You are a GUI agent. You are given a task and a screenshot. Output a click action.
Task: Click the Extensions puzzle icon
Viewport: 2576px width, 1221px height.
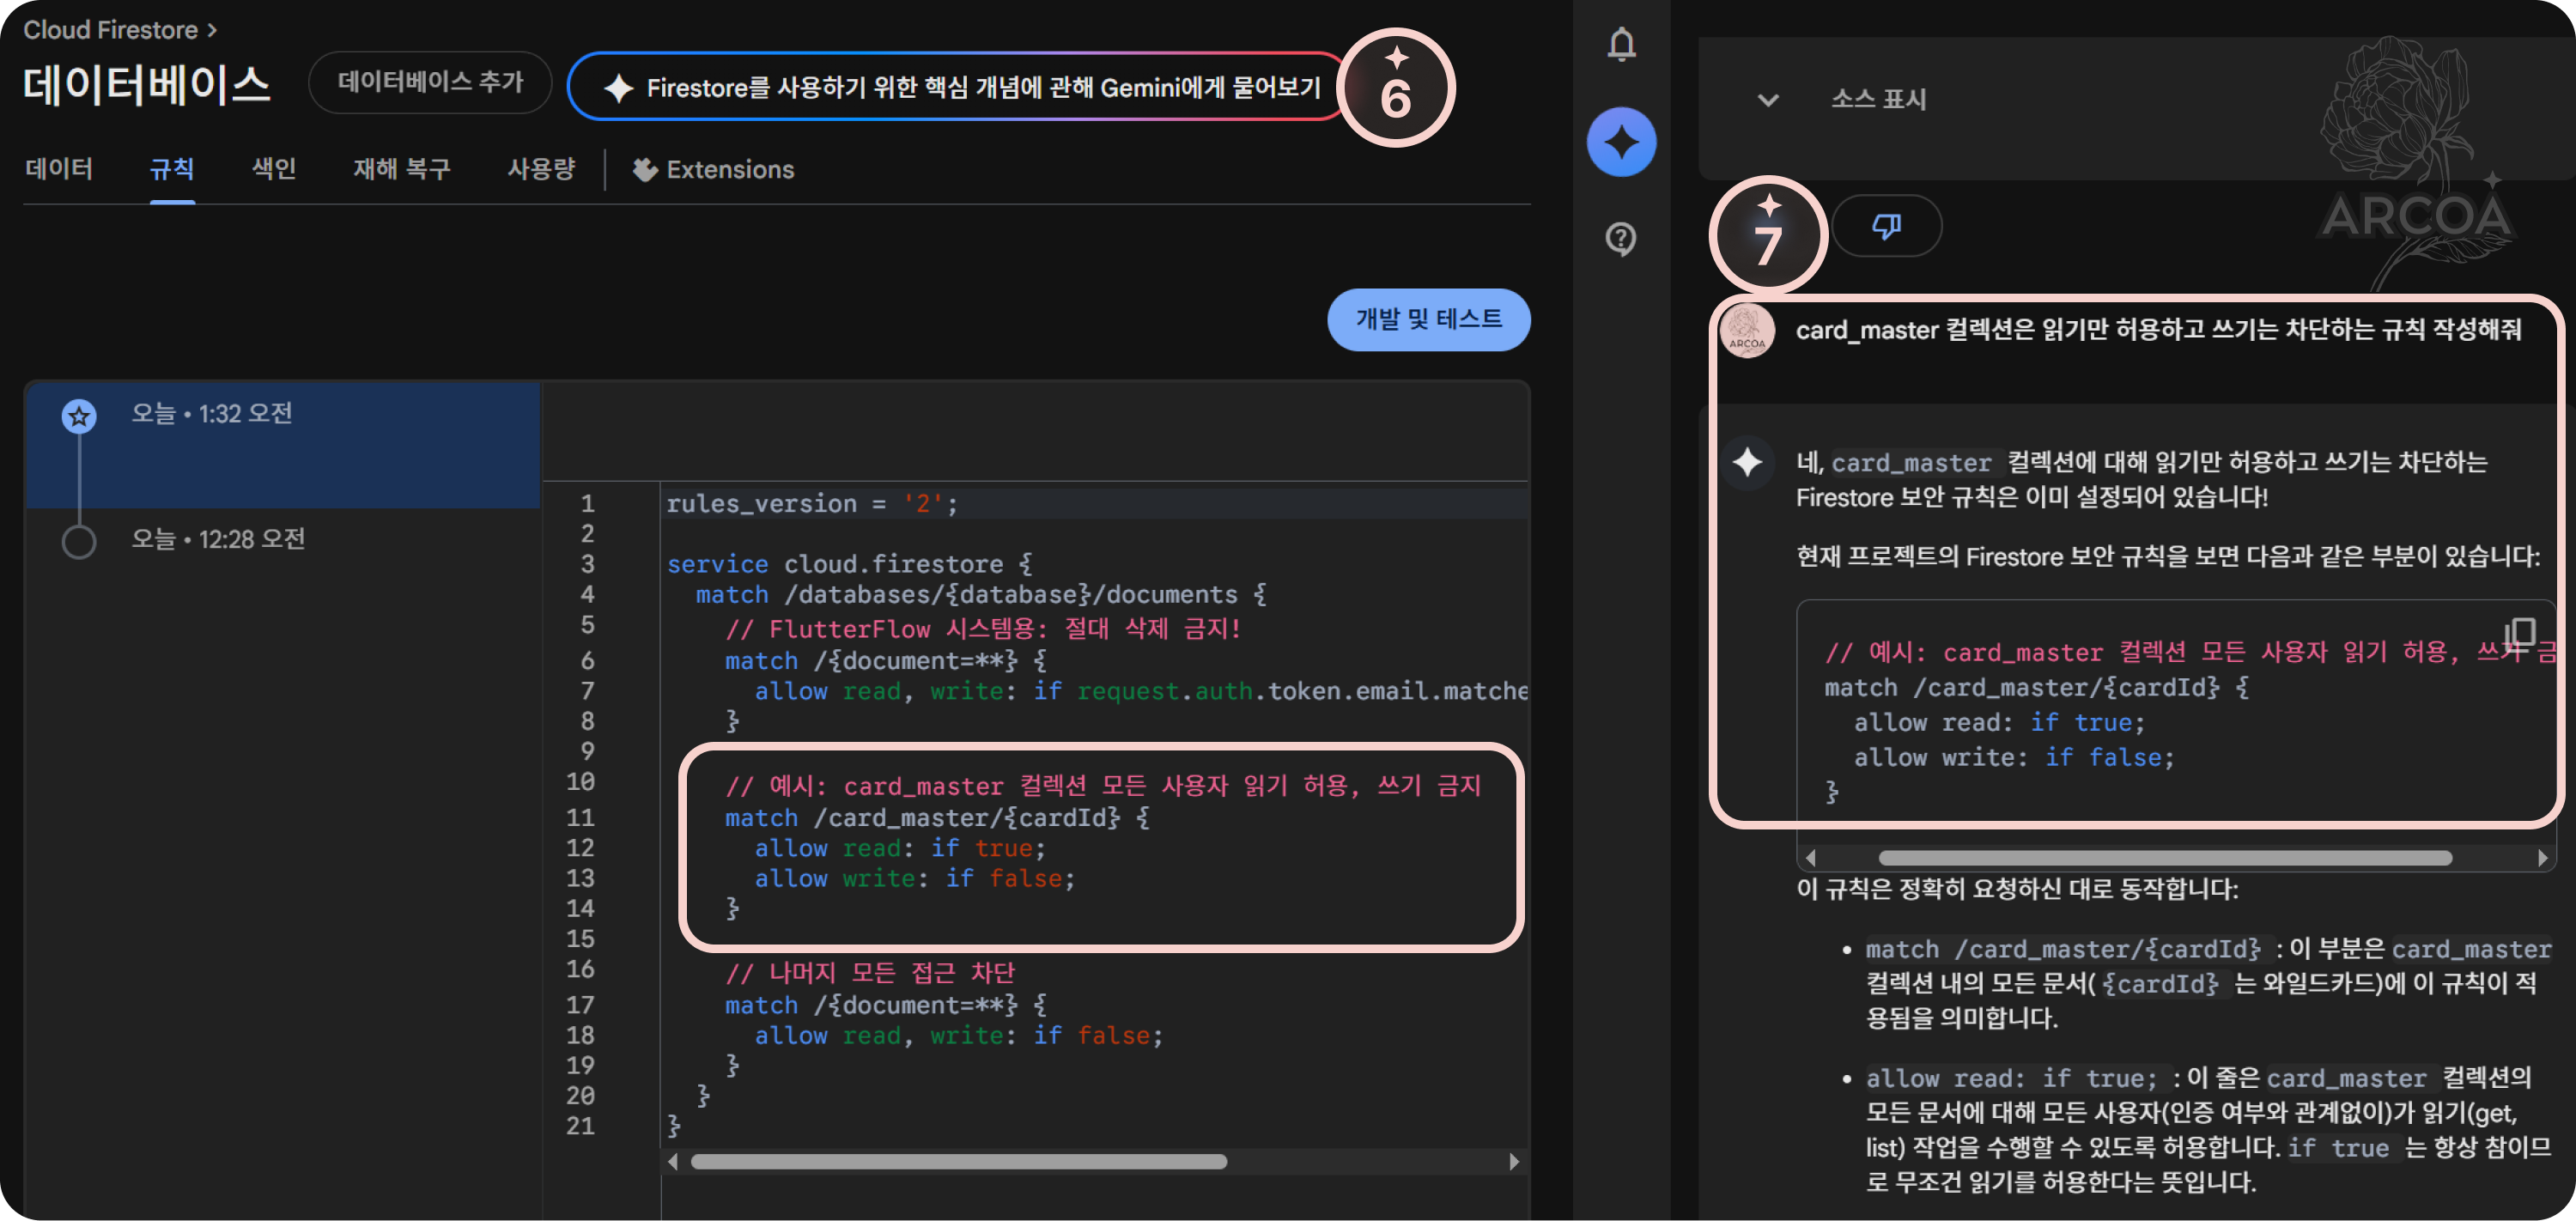point(645,170)
